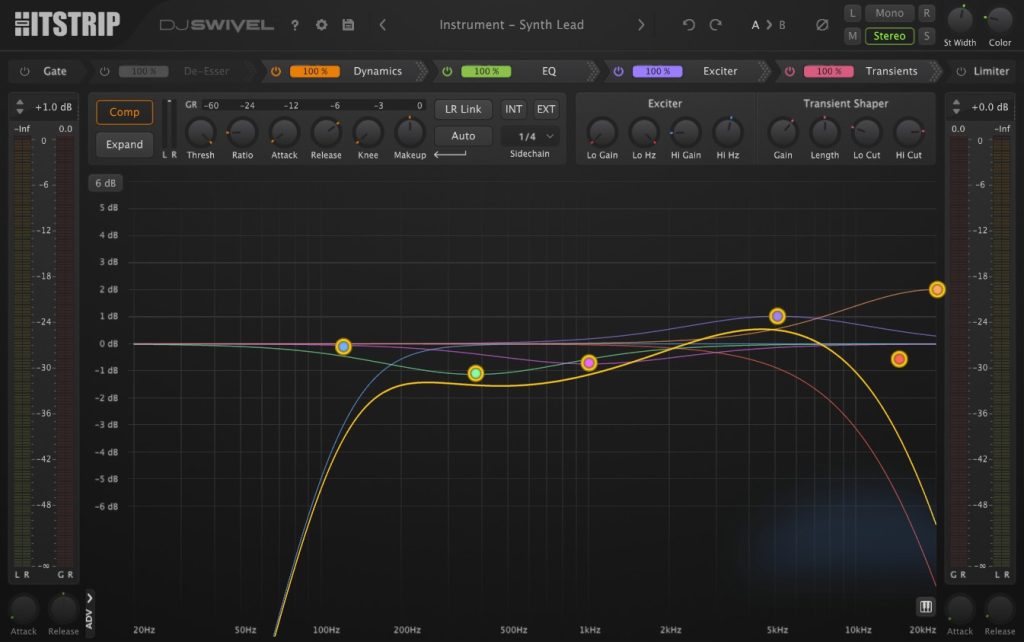Open help via the question mark icon
The height and width of the screenshot is (642, 1024).
(x=295, y=25)
